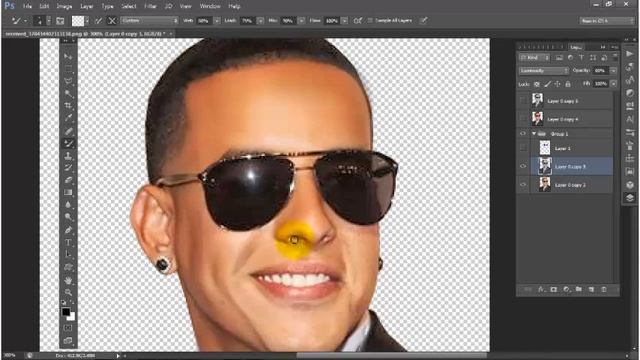
Task: Add a layer mask
Action: pos(554,289)
